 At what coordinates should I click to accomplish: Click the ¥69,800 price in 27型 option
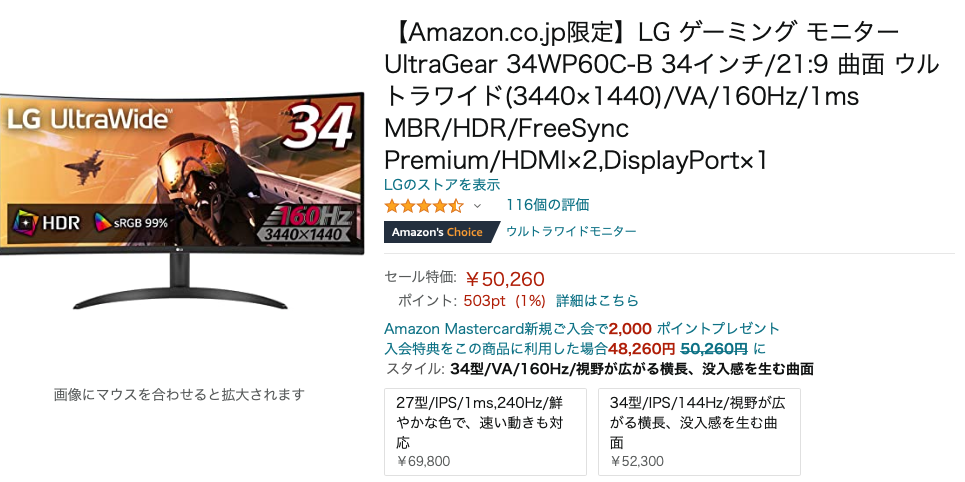click(x=423, y=461)
